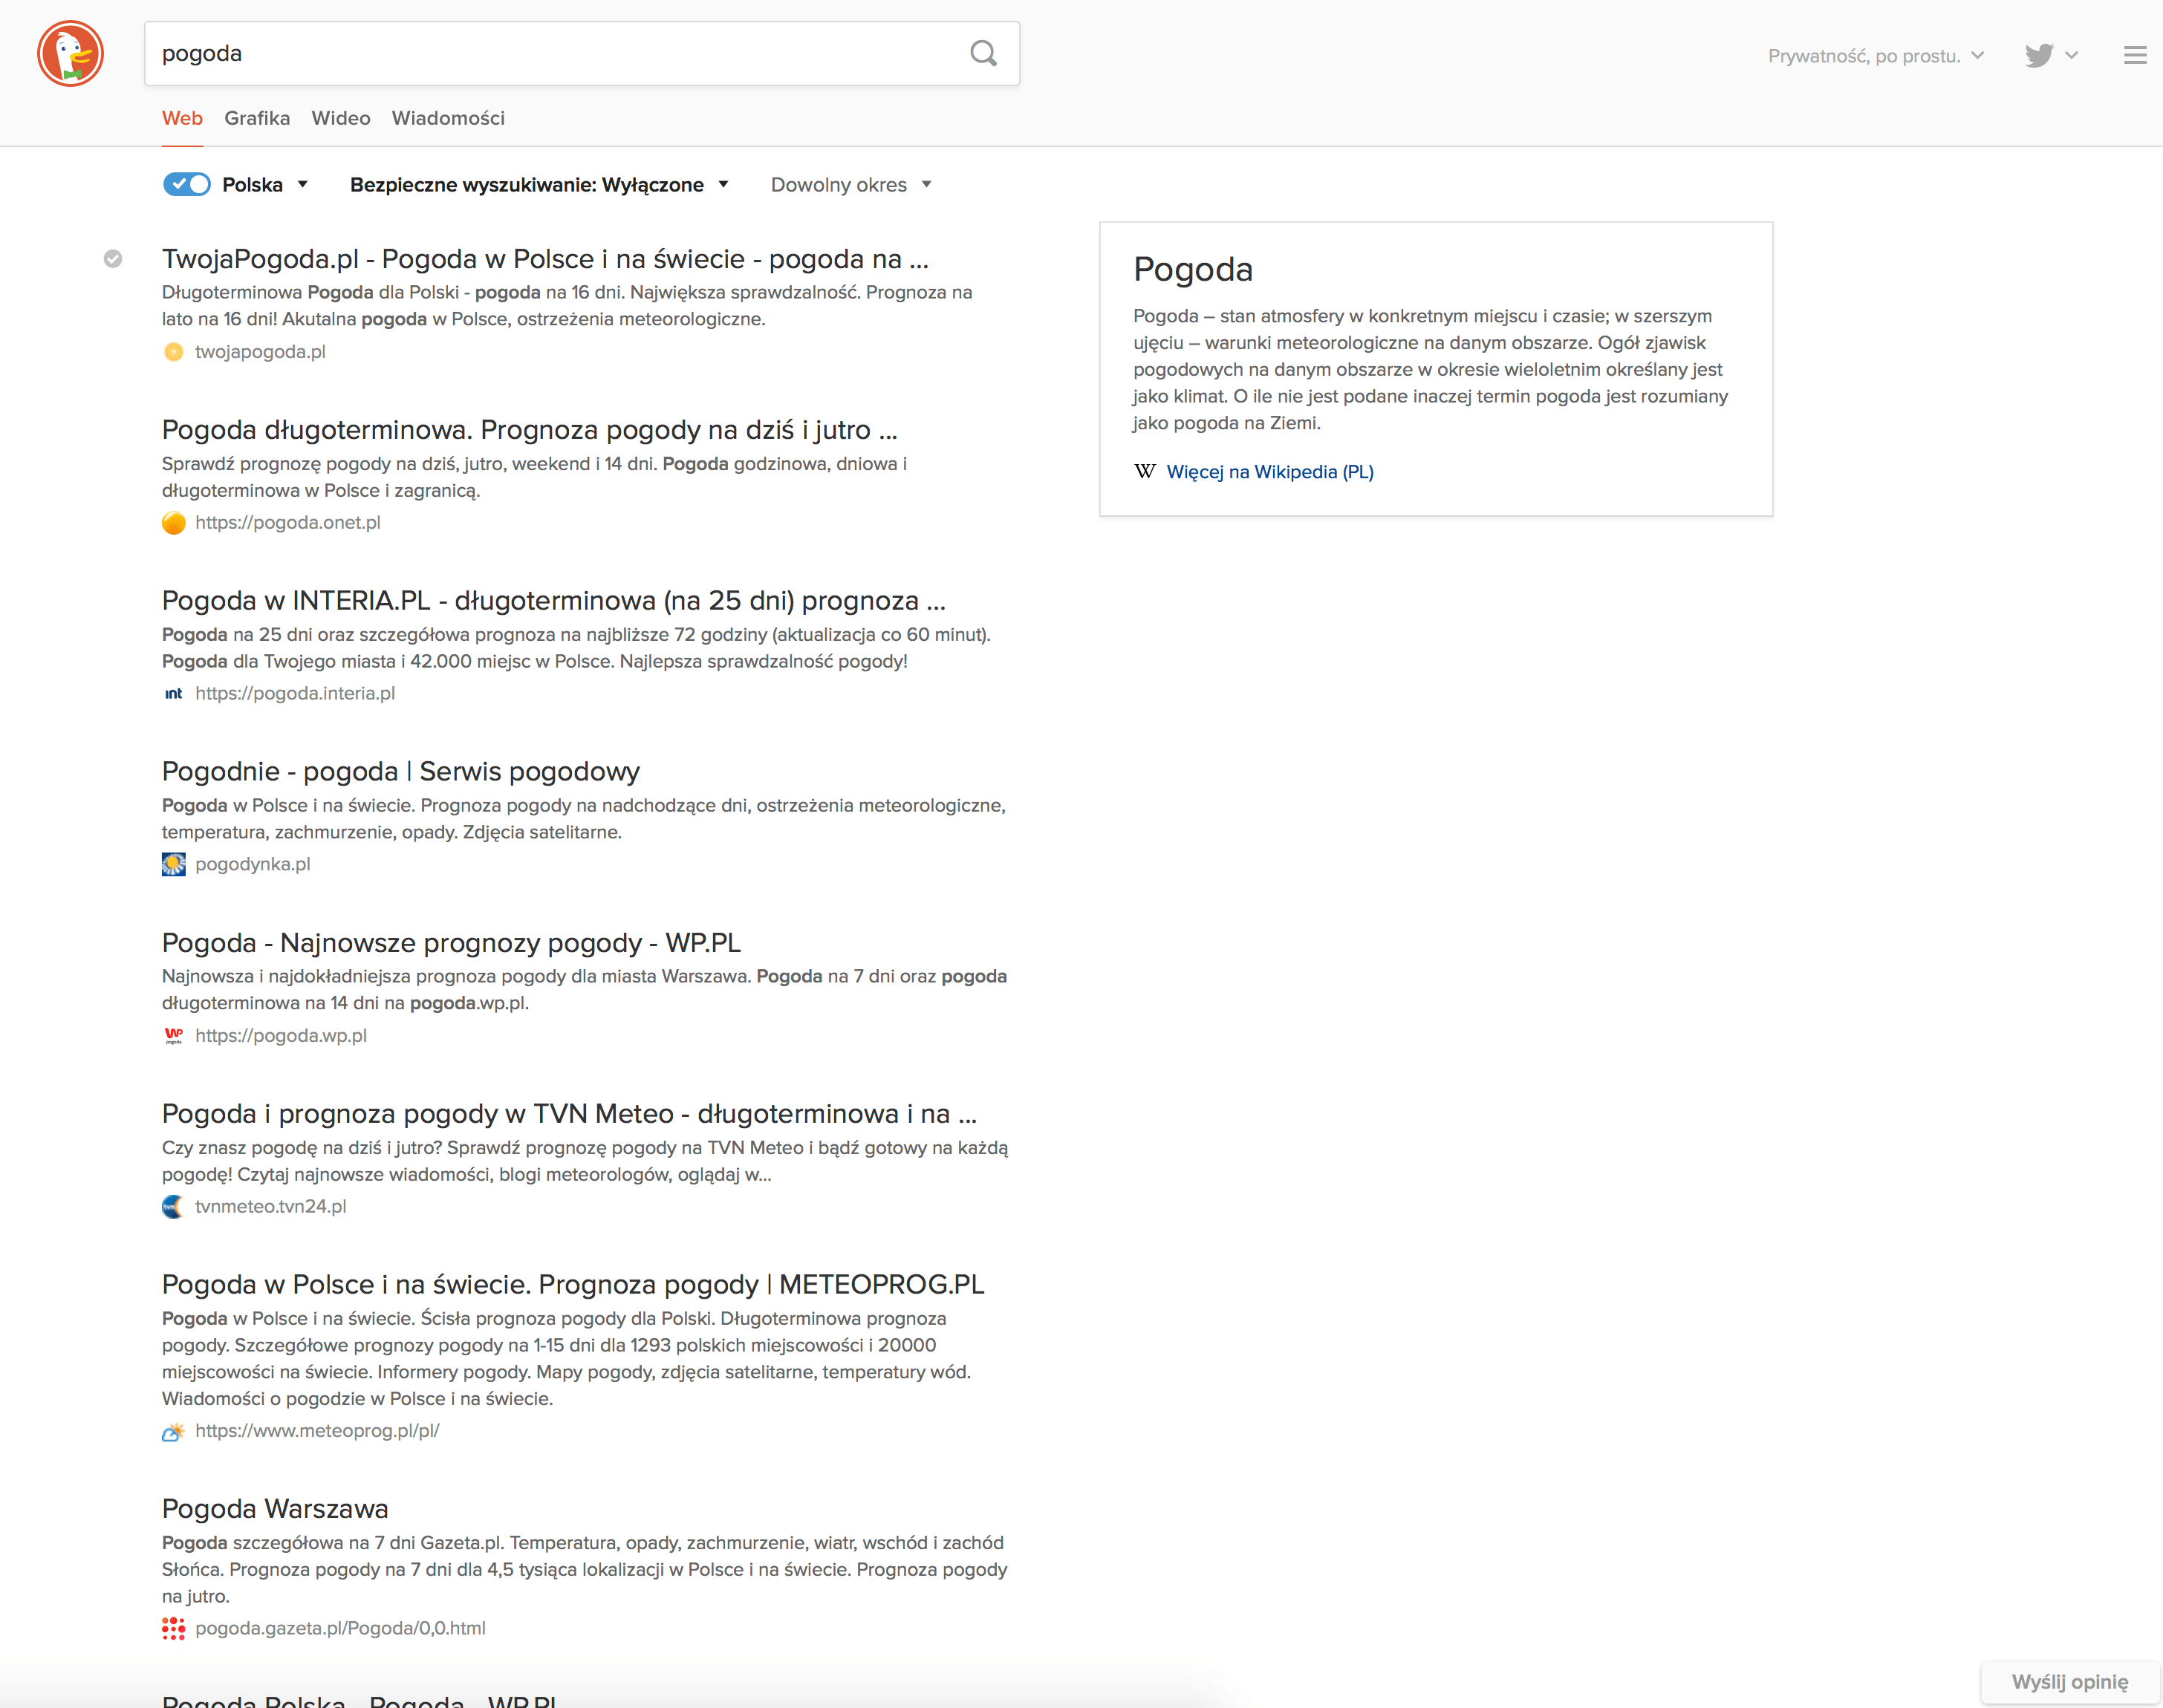Image resolution: width=2163 pixels, height=1708 pixels.
Task: Click the meteoprog.pl favicon
Action: coord(174,1432)
